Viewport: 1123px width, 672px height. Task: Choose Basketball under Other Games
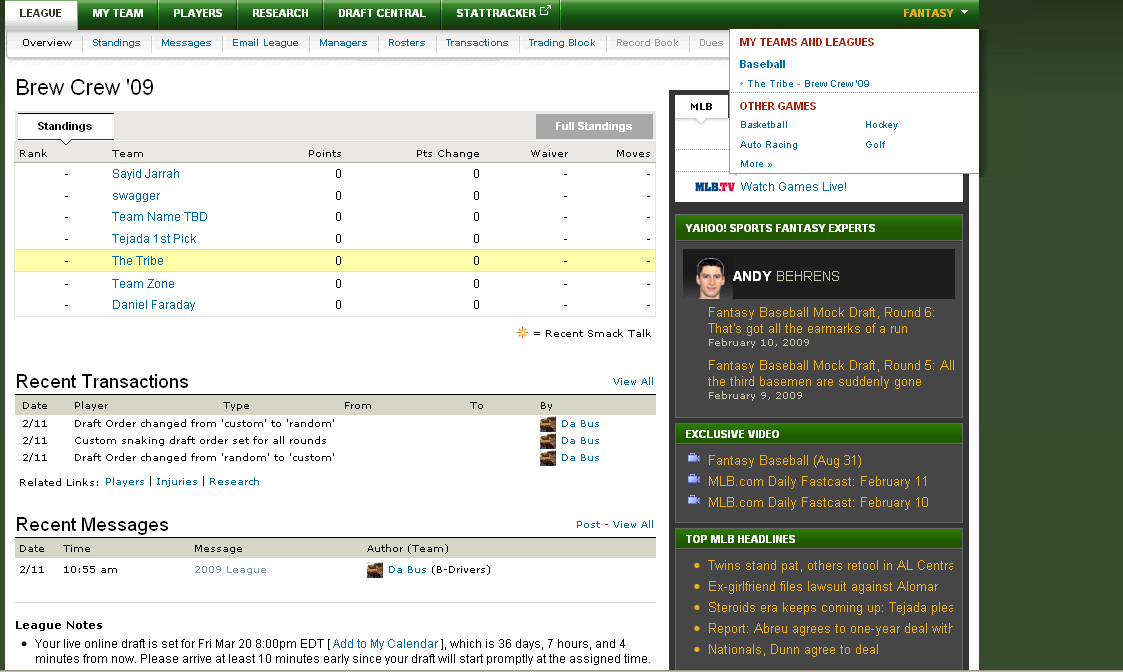[763, 125]
